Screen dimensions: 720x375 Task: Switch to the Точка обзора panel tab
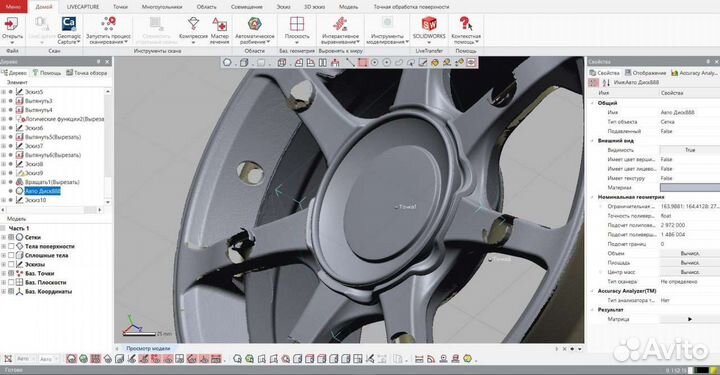pos(87,73)
